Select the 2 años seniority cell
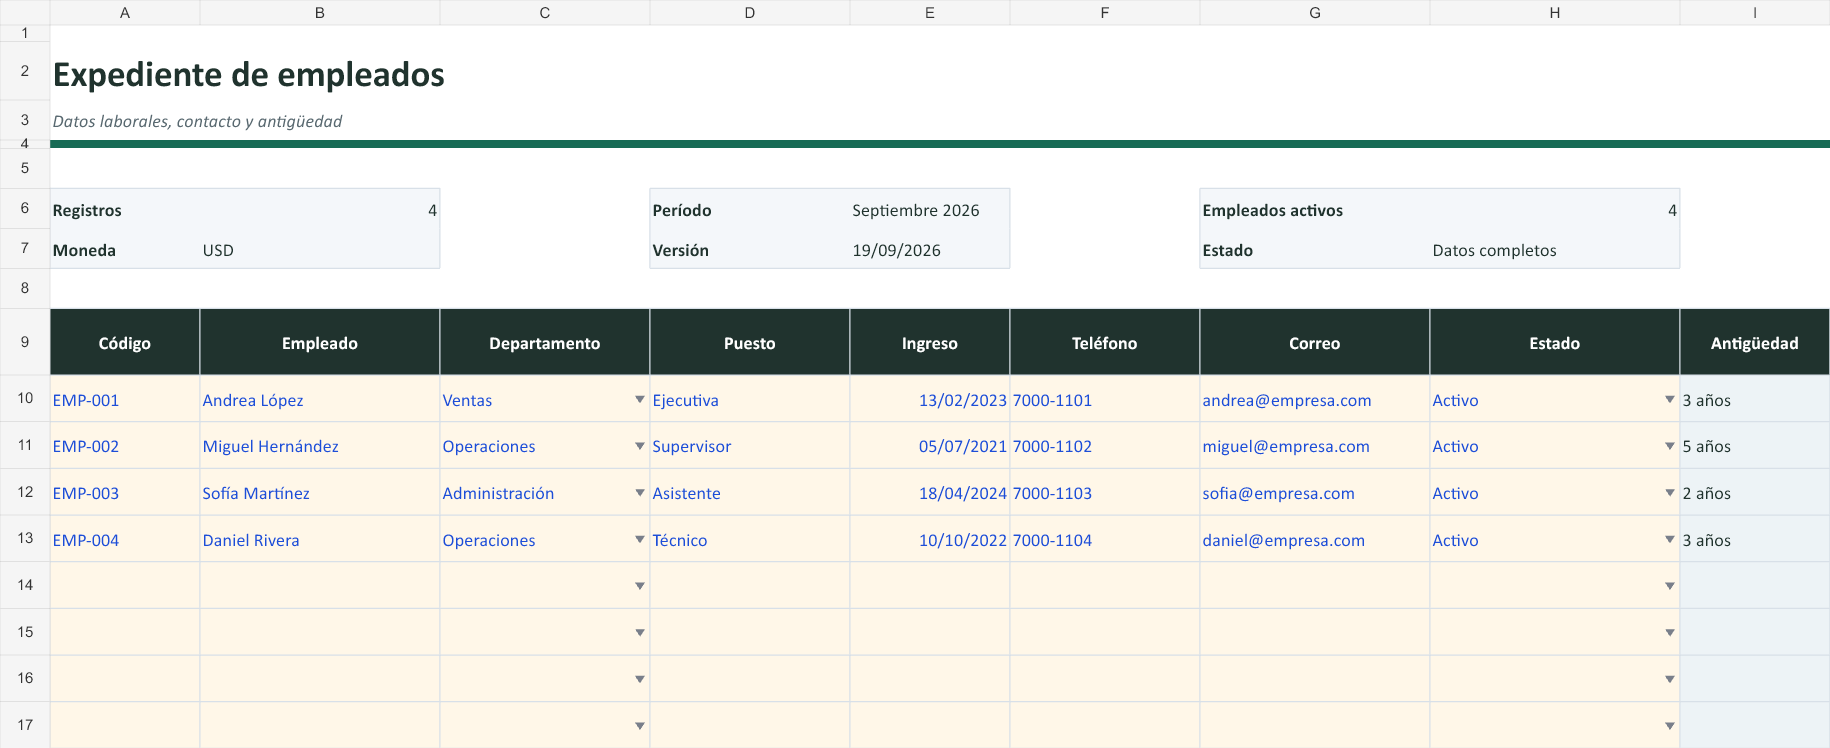 pos(1755,493)
